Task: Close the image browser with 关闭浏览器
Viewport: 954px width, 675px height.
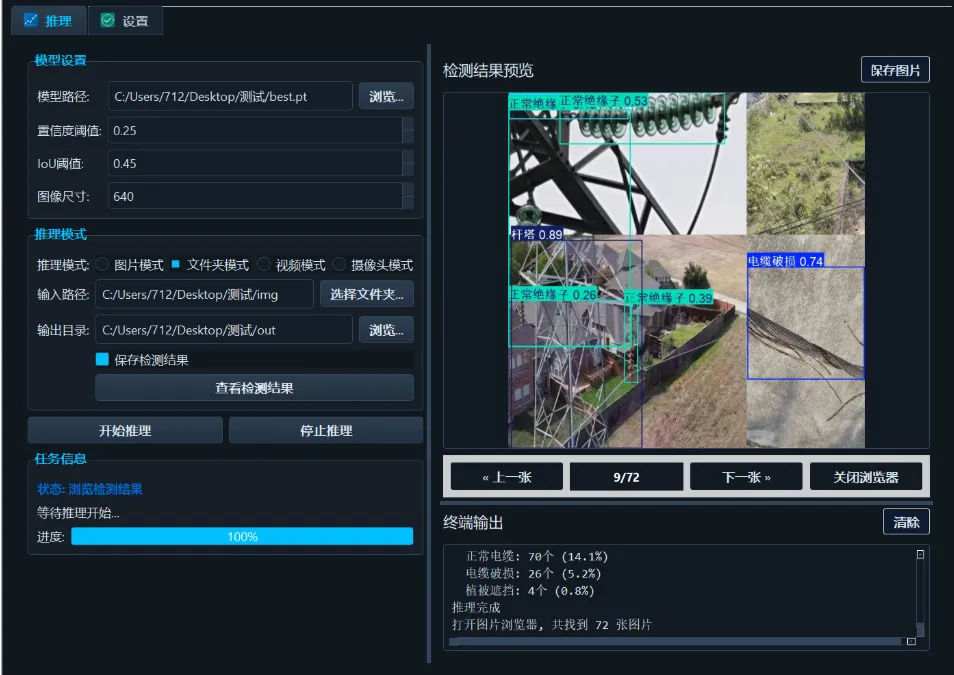Action: pos(866,476)
